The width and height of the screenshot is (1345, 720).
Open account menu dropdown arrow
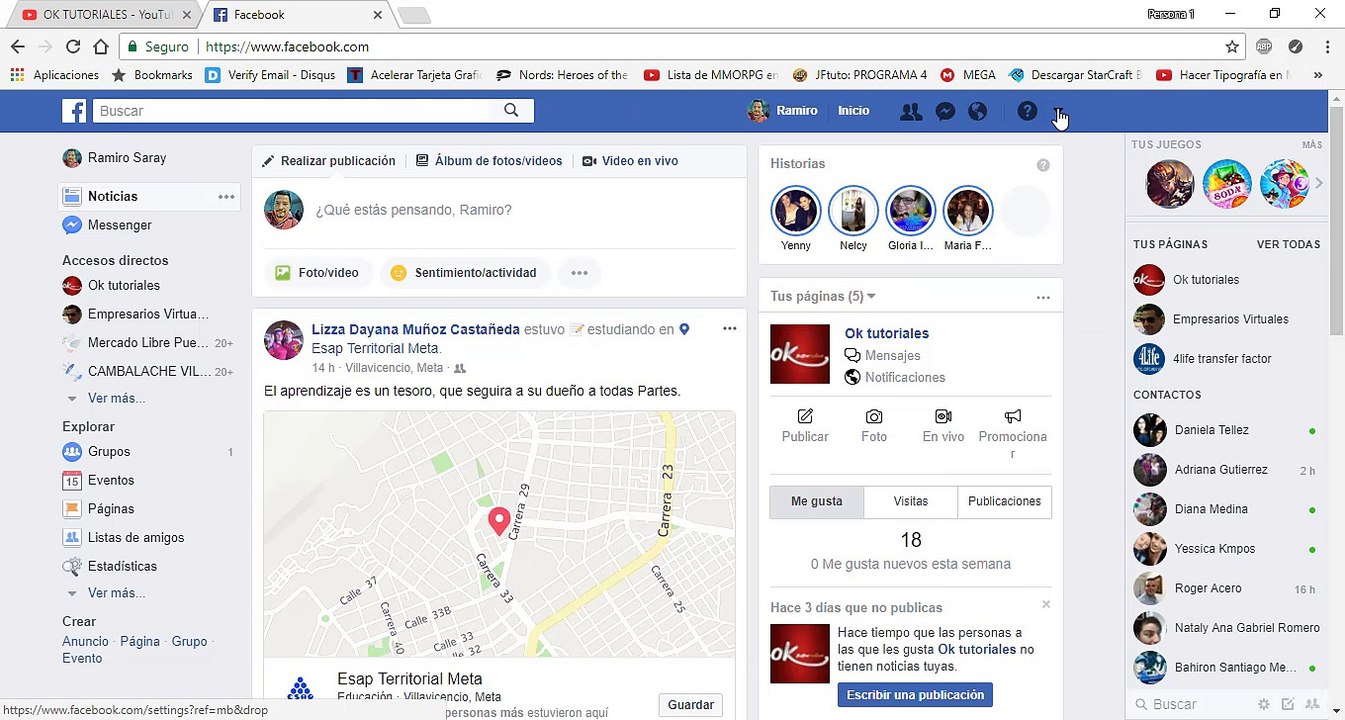(x=1059, y=111)
